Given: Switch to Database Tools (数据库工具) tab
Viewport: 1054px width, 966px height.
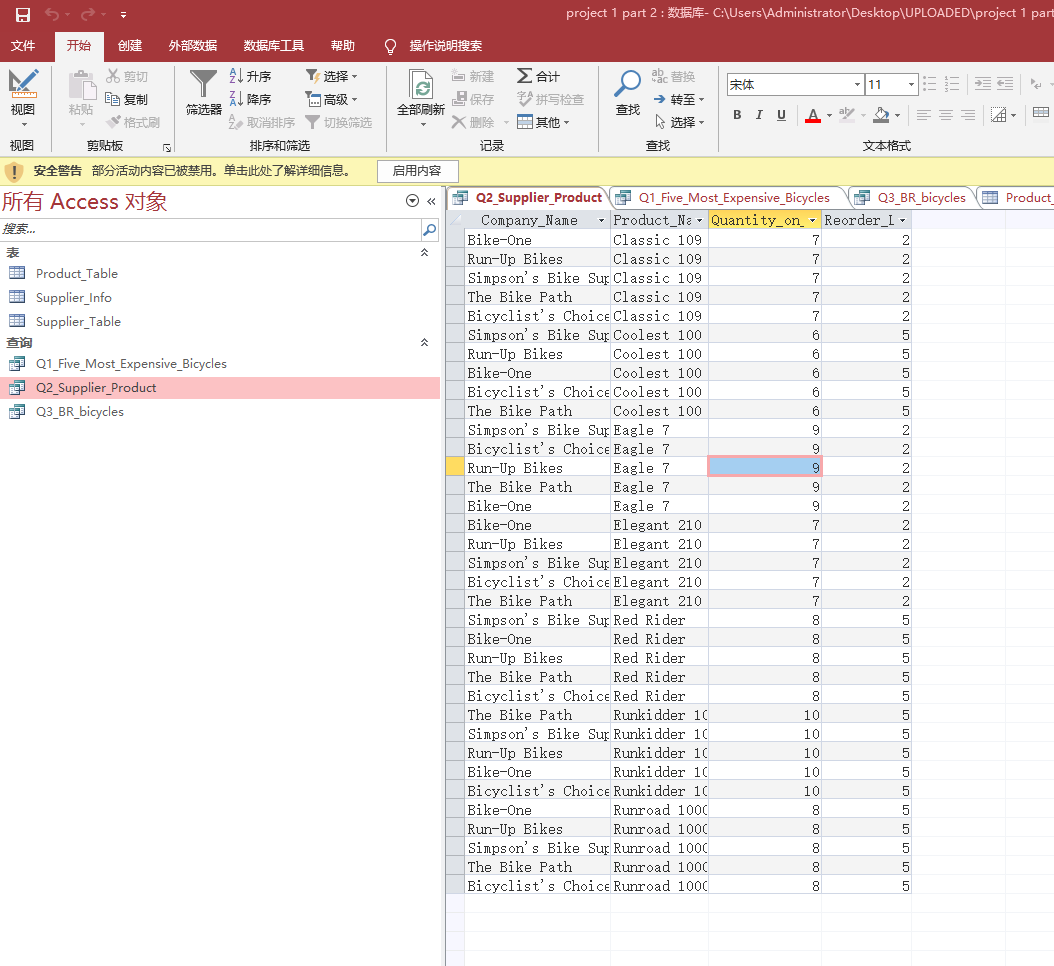Looking at the screenshot, I should [274, 45].
